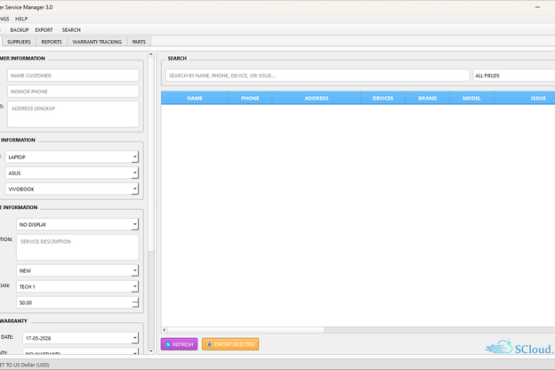The image size is (555, 370).
Task: Sort by the PHONE column header
Action: tap(250, 98)
